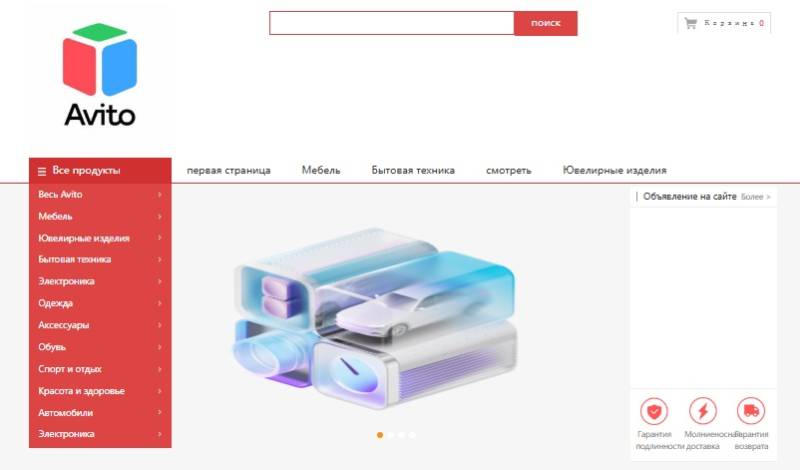Click the lightning fast delivery icon
Image resolution: width=800 pixels, height=470 pixels.
point(703,411)
